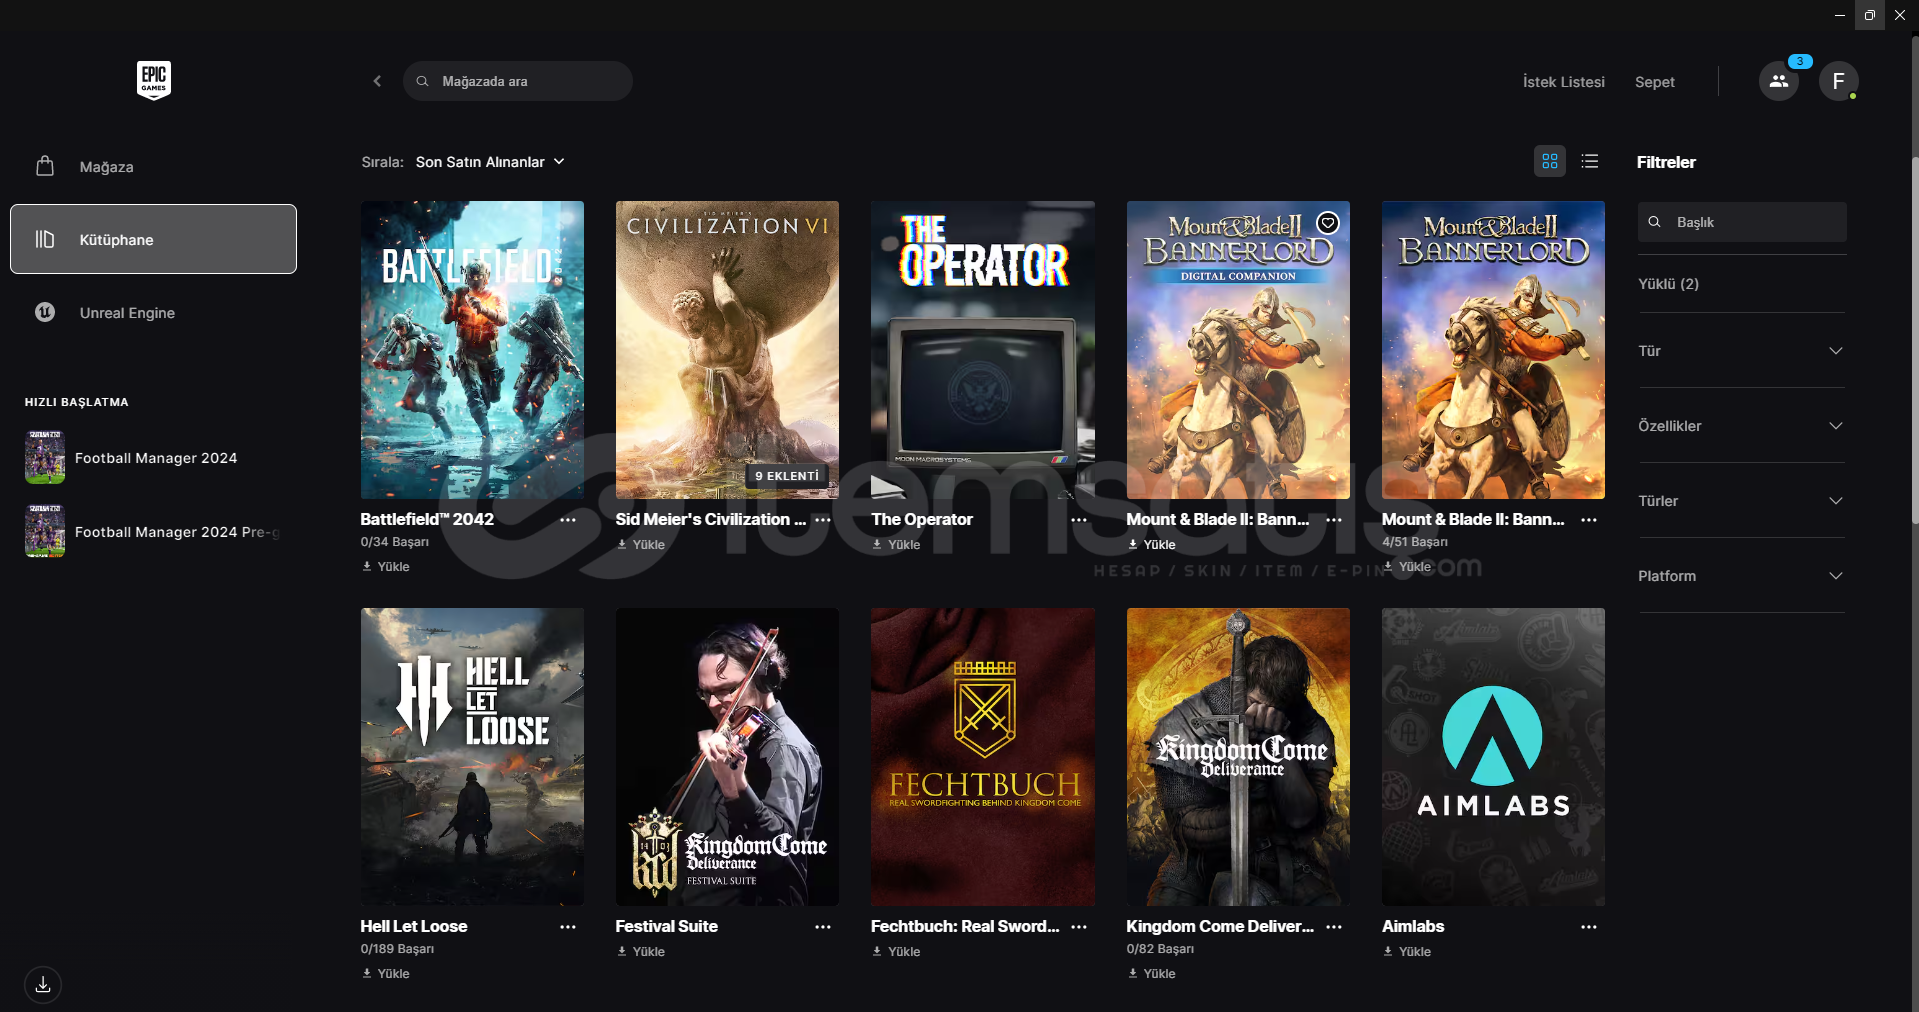
Task: Click the favorite heart on Bannerlord Digital Companion
Action: 1327,223
